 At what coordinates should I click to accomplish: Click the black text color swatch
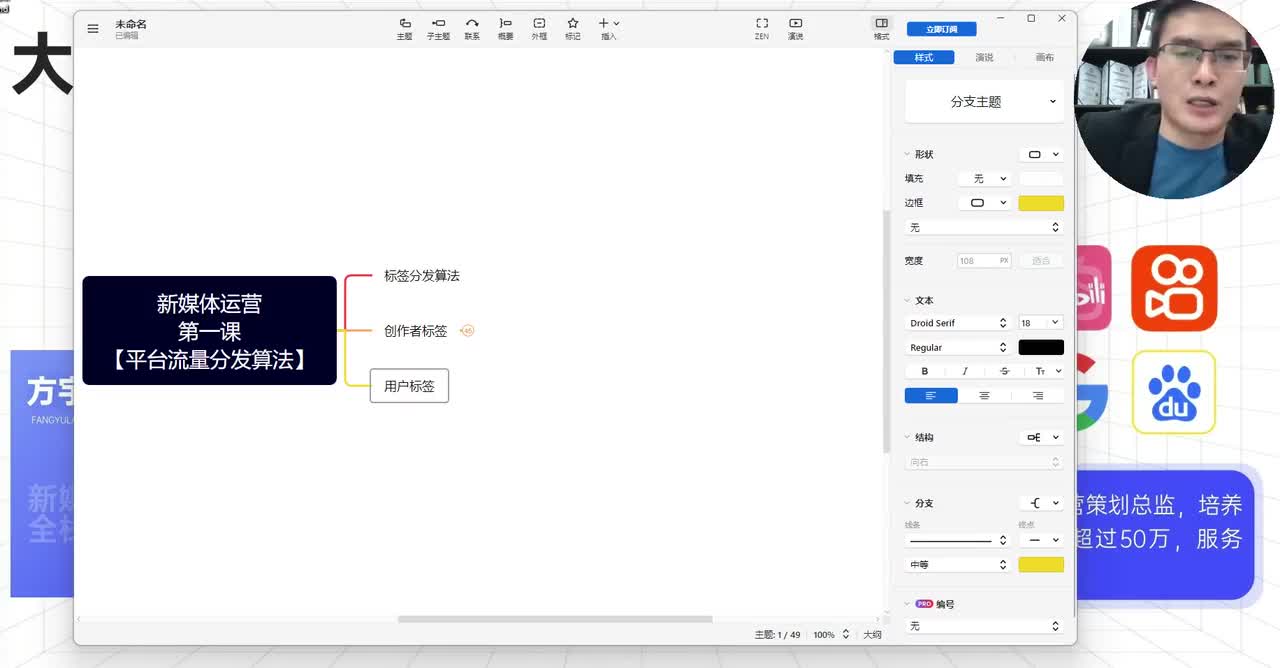[1041, 347]
